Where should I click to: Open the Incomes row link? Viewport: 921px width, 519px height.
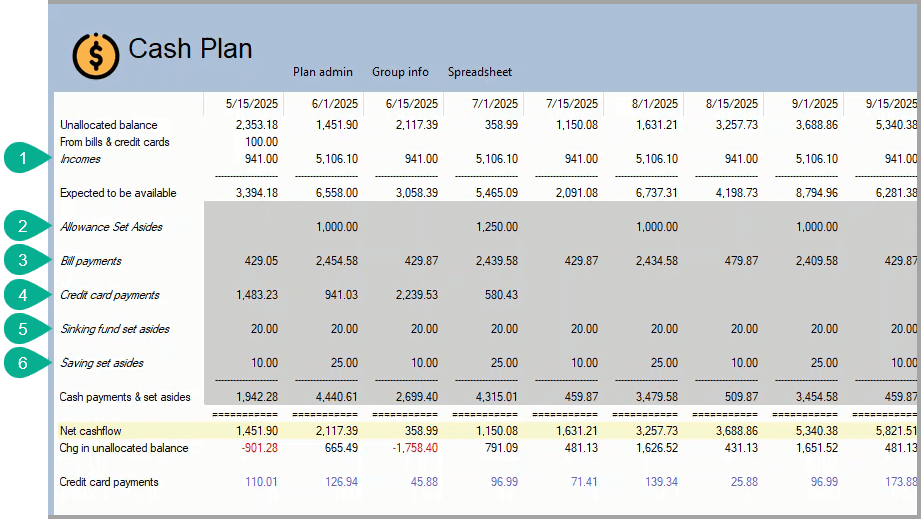click(80, 159)
